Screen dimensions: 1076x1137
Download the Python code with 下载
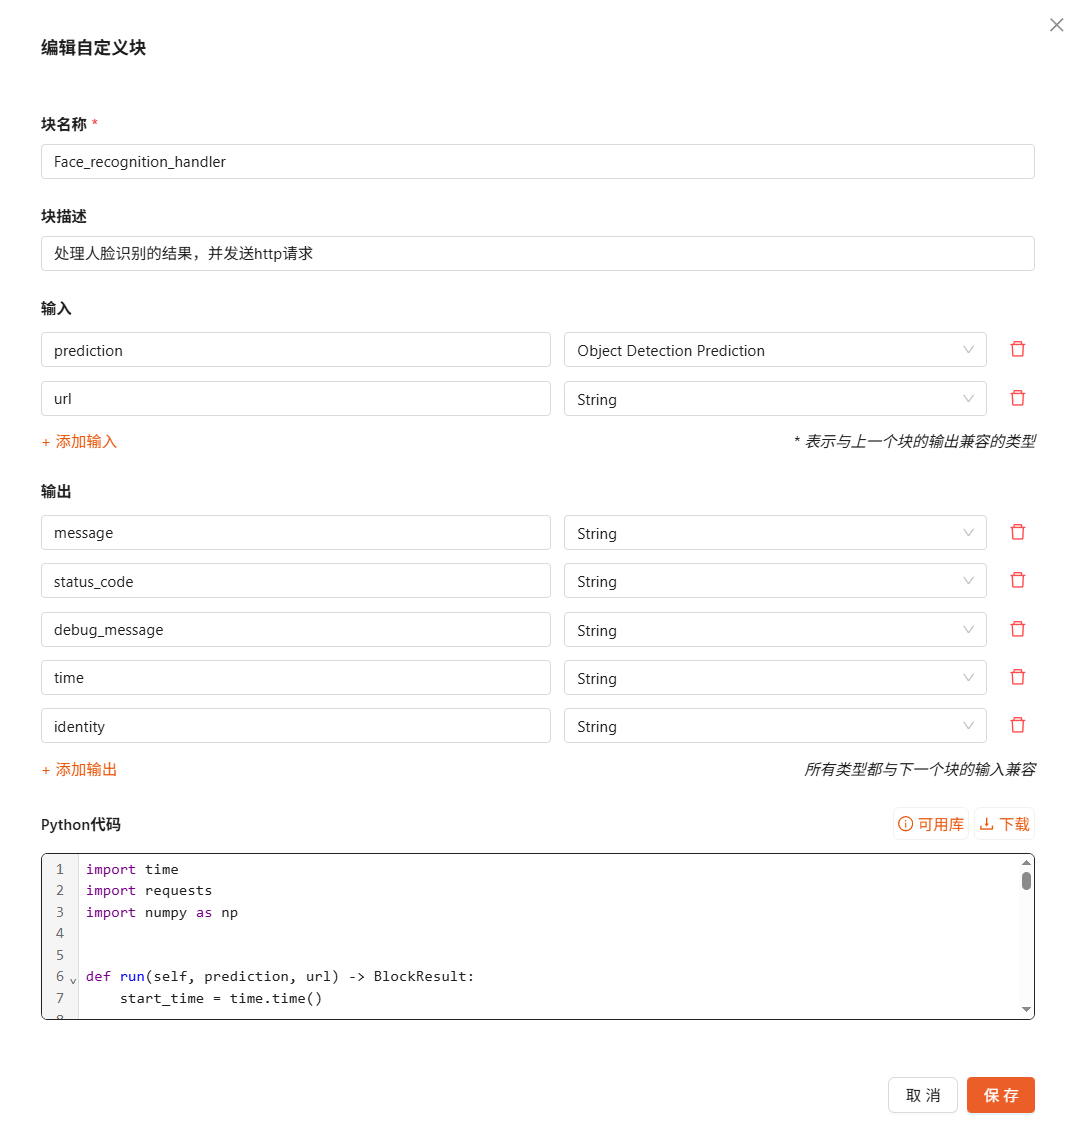click(1004, 824)
